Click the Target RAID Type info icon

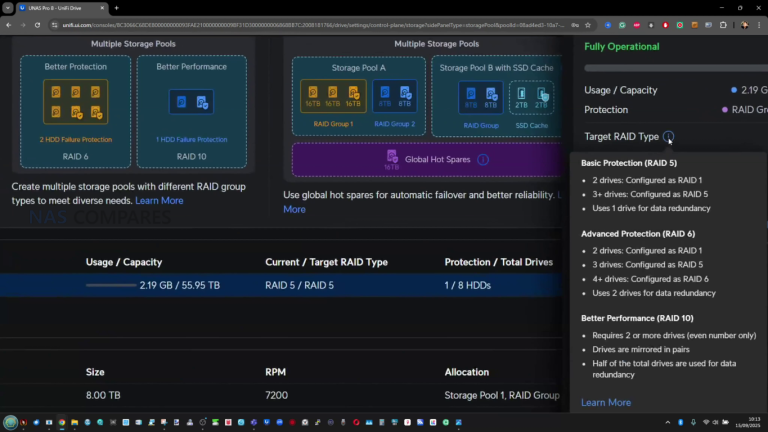tap(668, 137)
